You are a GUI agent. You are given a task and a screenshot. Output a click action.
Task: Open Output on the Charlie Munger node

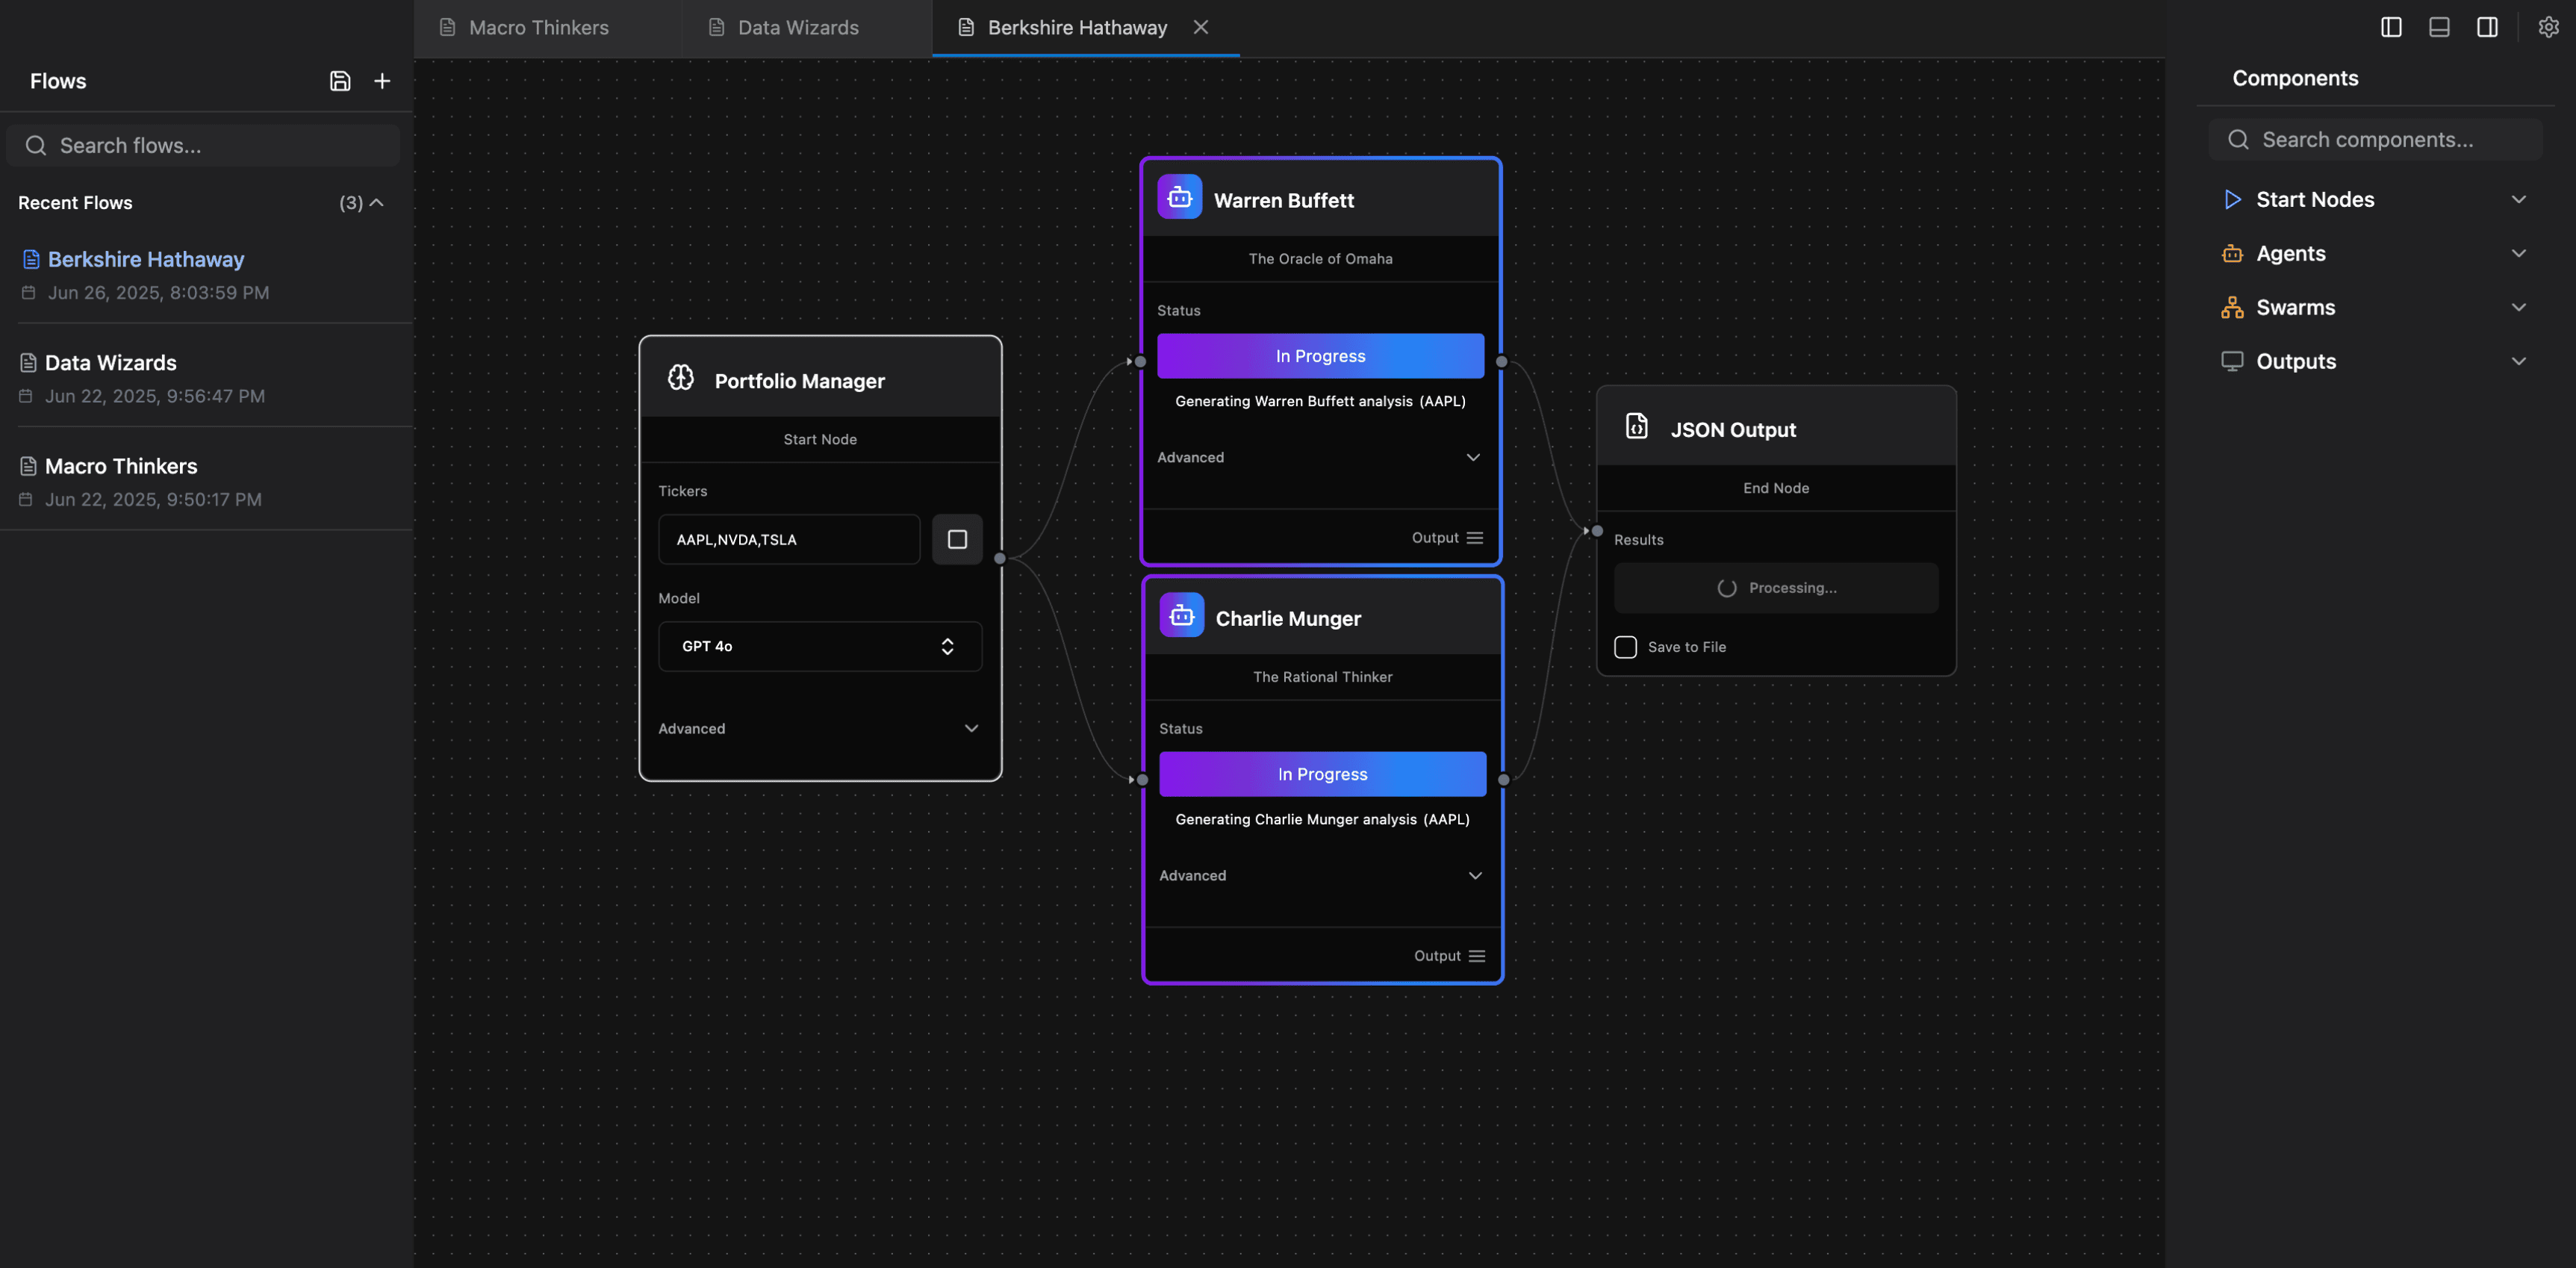(1448, 955)
